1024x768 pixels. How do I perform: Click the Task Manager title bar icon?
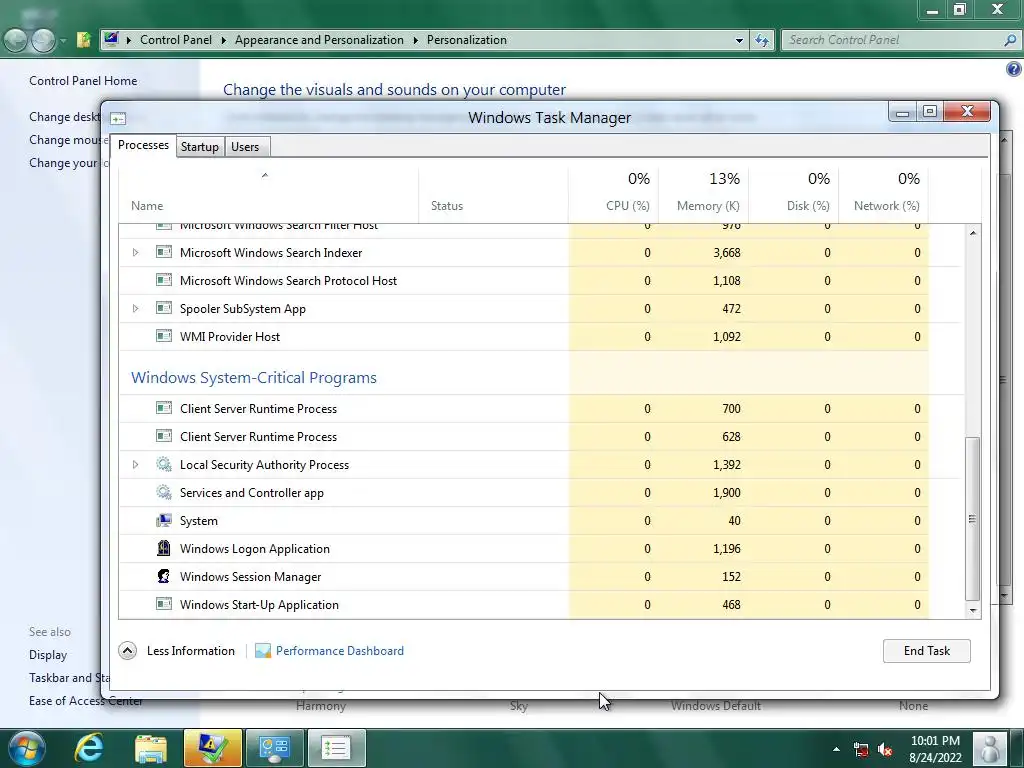[x=118, y=118]
